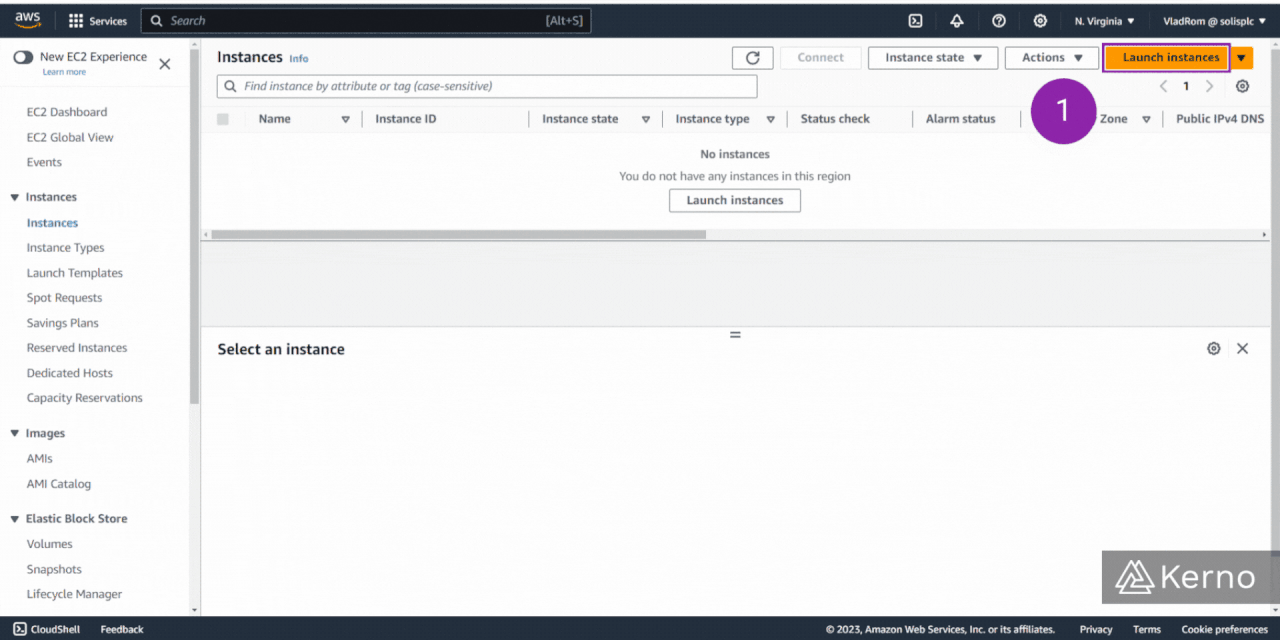Image resolution: width=1280 pixels, height=640 pixels.
Task: Open AMIs in the sidebar
Action: 40,459
